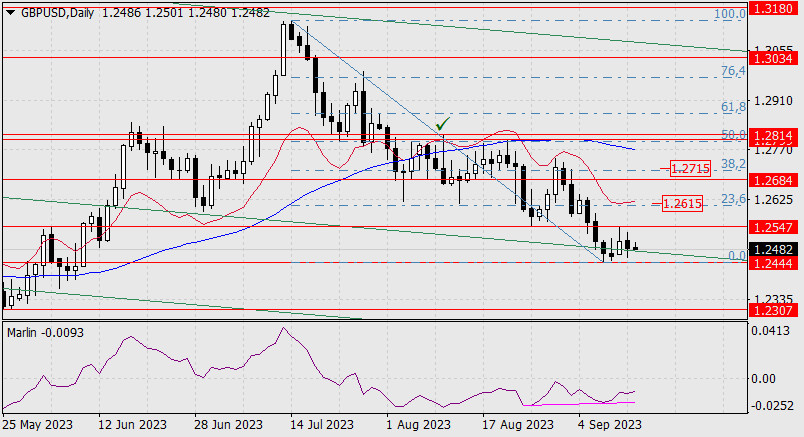The image size is (804, 437).
Task: Click the current price 1.2482 black label
Action: coord(774,250)
